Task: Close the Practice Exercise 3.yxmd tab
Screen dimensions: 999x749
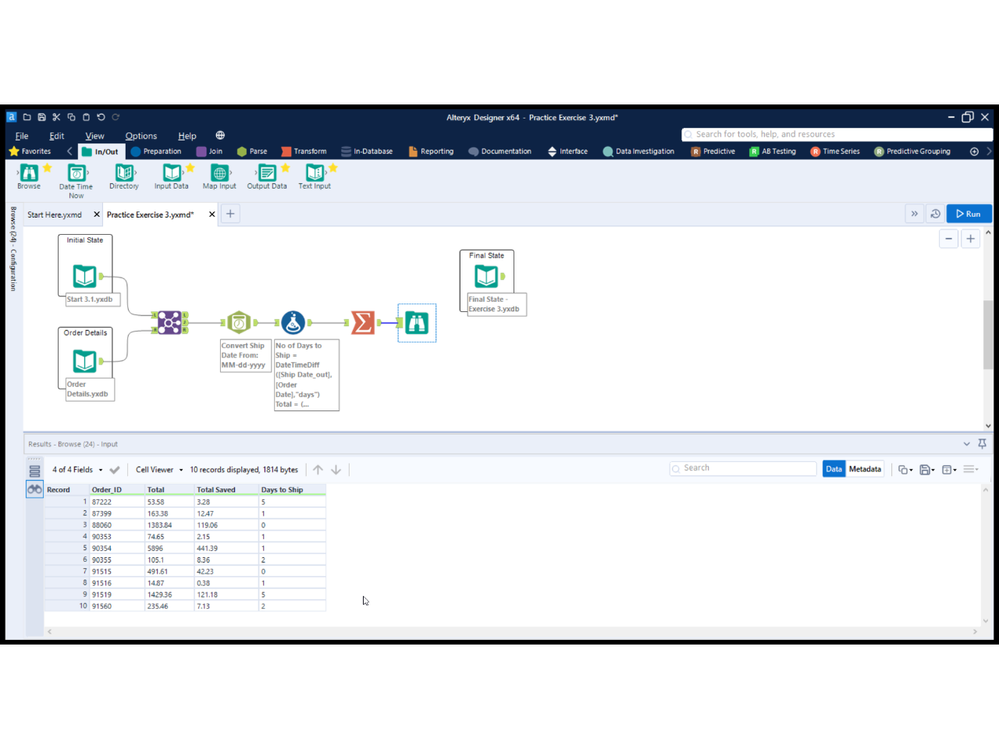Action: pyautogui.click(x=212, y=215)
